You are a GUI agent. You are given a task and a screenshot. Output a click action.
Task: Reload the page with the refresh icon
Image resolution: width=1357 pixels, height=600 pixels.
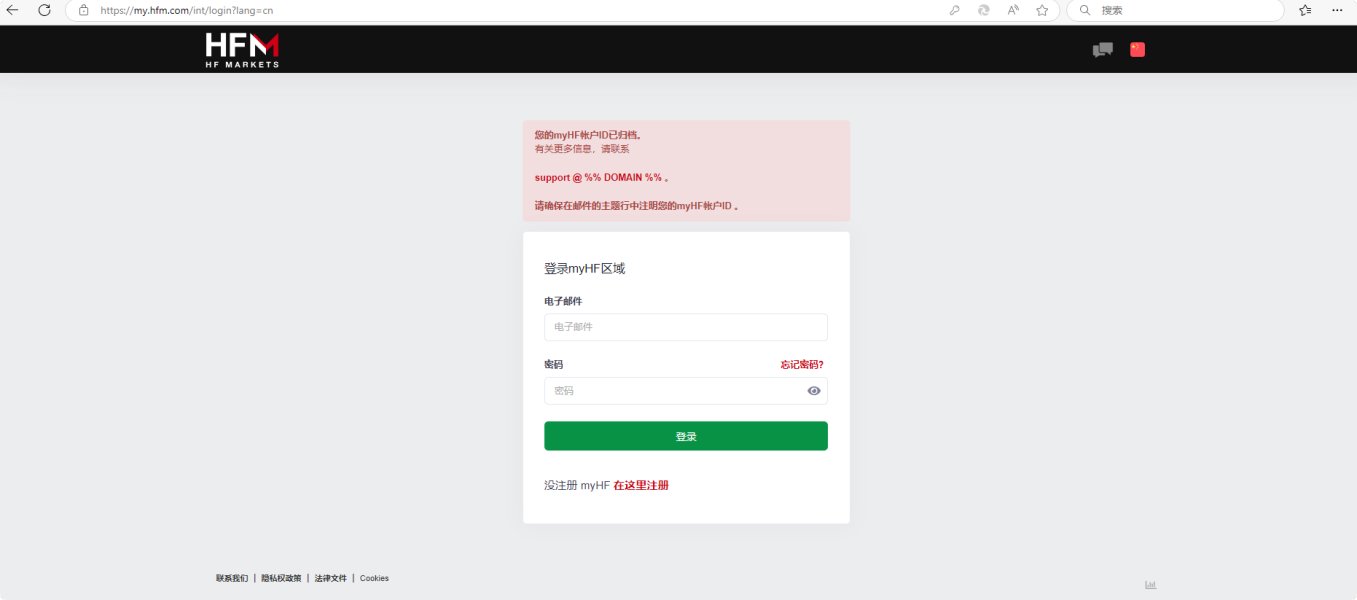[x=44, y=10]
